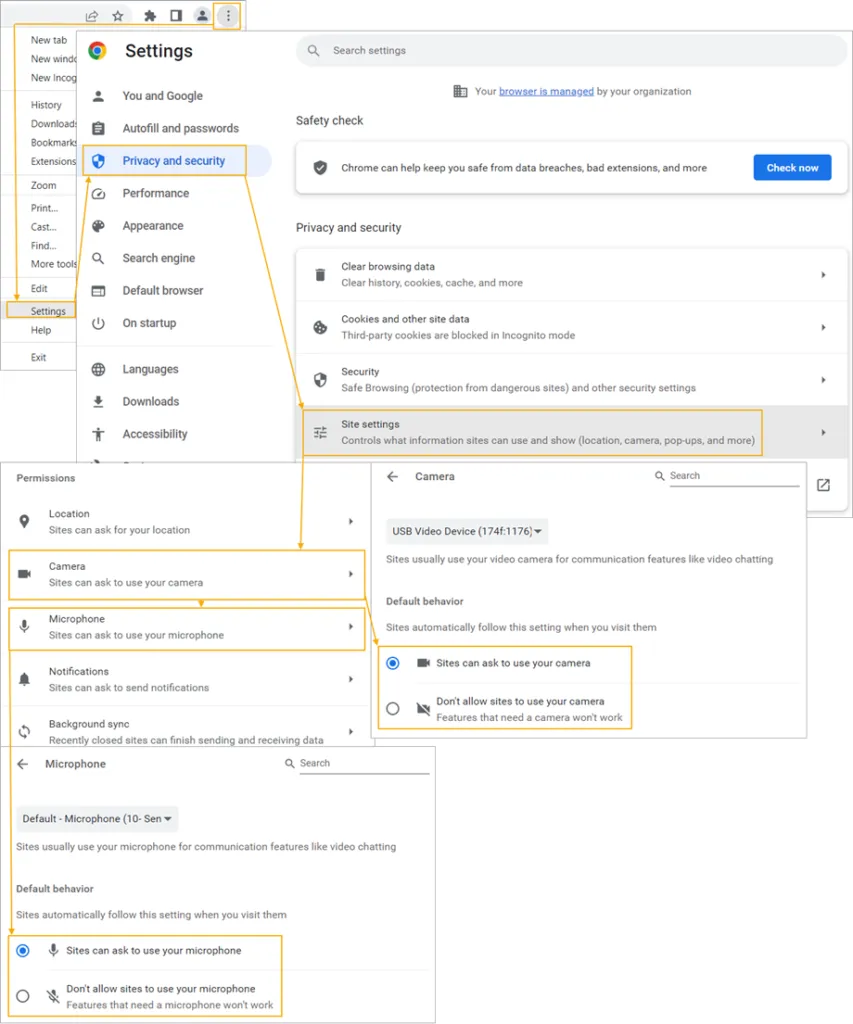This screenshot has width=853, height=1024.
Task: Expand the Site settings row arrow
Action: pyautogui.click(x=823, y=432)
